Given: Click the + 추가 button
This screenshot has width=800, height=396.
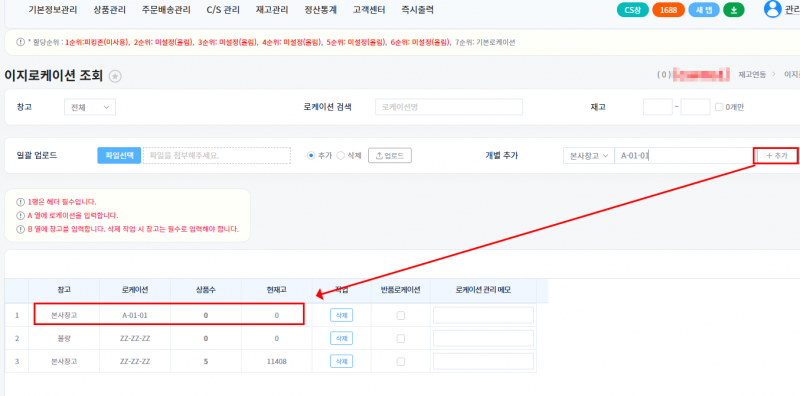Looking at the screenshot, I should pos(776,156).
